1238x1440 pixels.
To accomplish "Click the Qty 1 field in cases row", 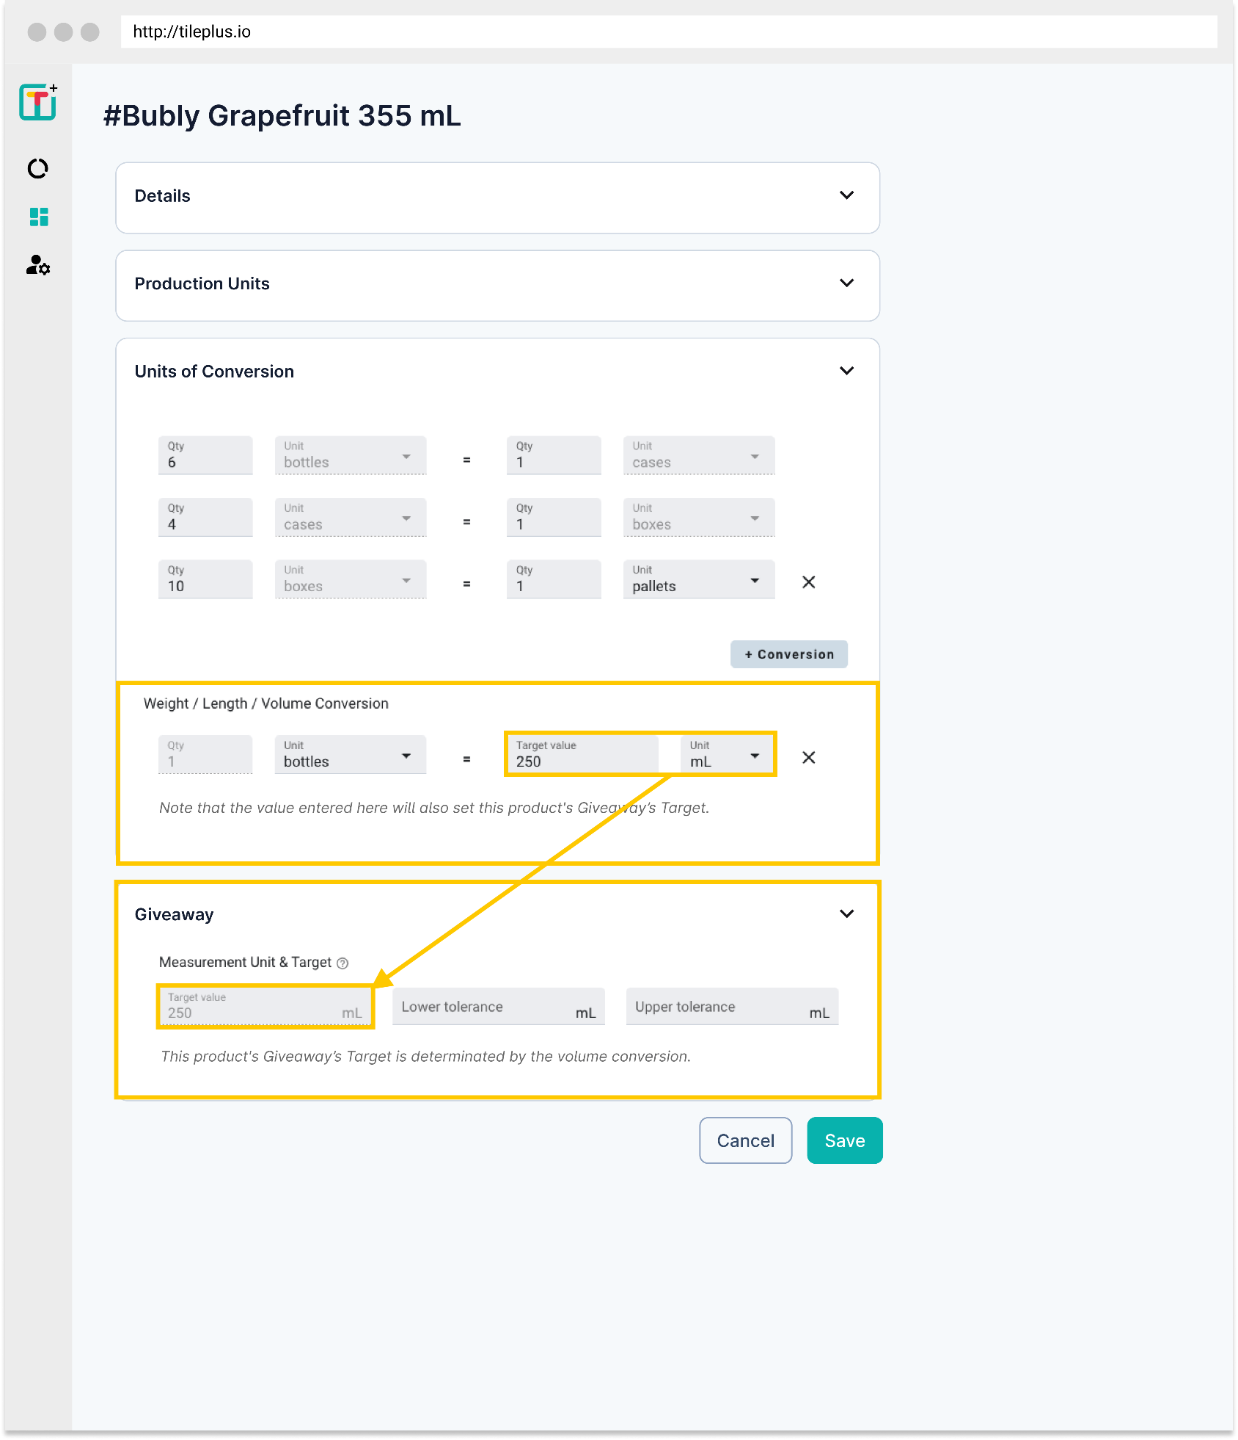I will pyautogui.click(x=554, y=455).
